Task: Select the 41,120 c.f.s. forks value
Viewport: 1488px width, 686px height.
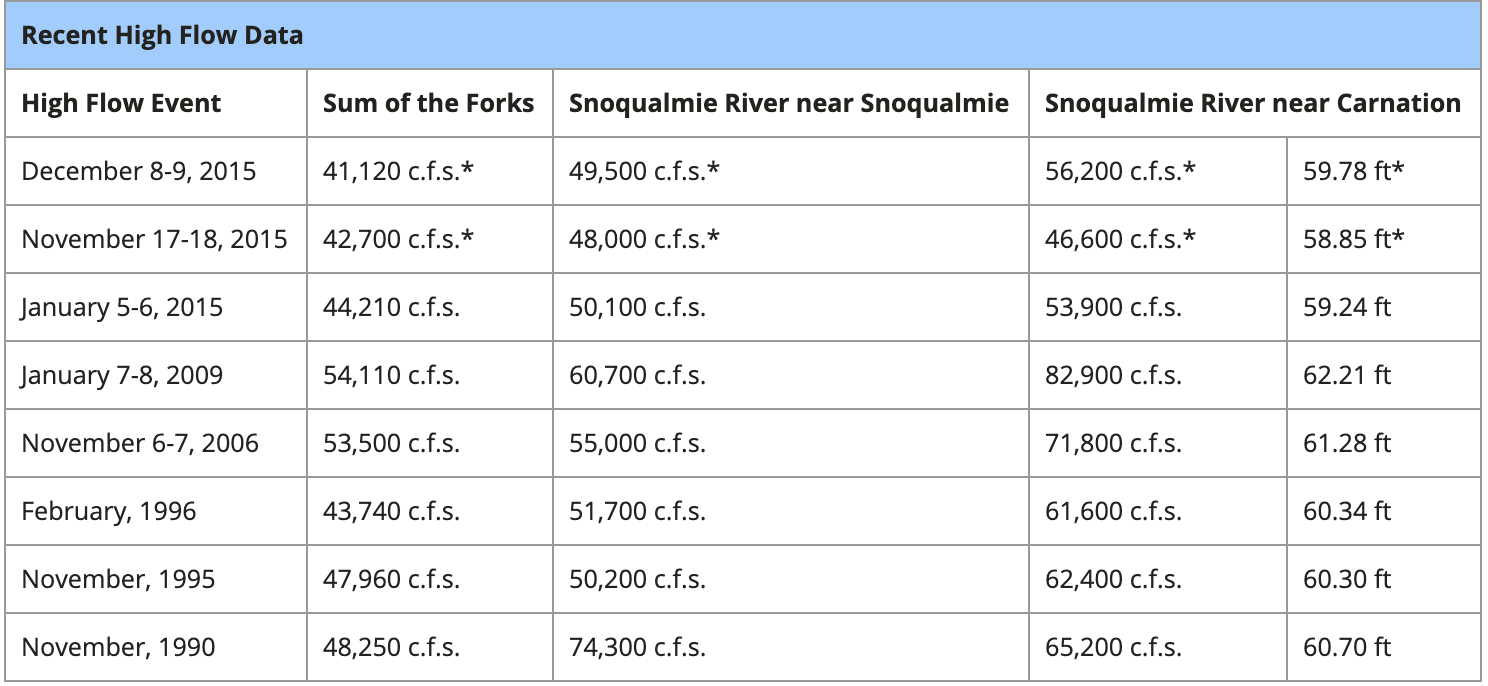Action: point(398,172)
